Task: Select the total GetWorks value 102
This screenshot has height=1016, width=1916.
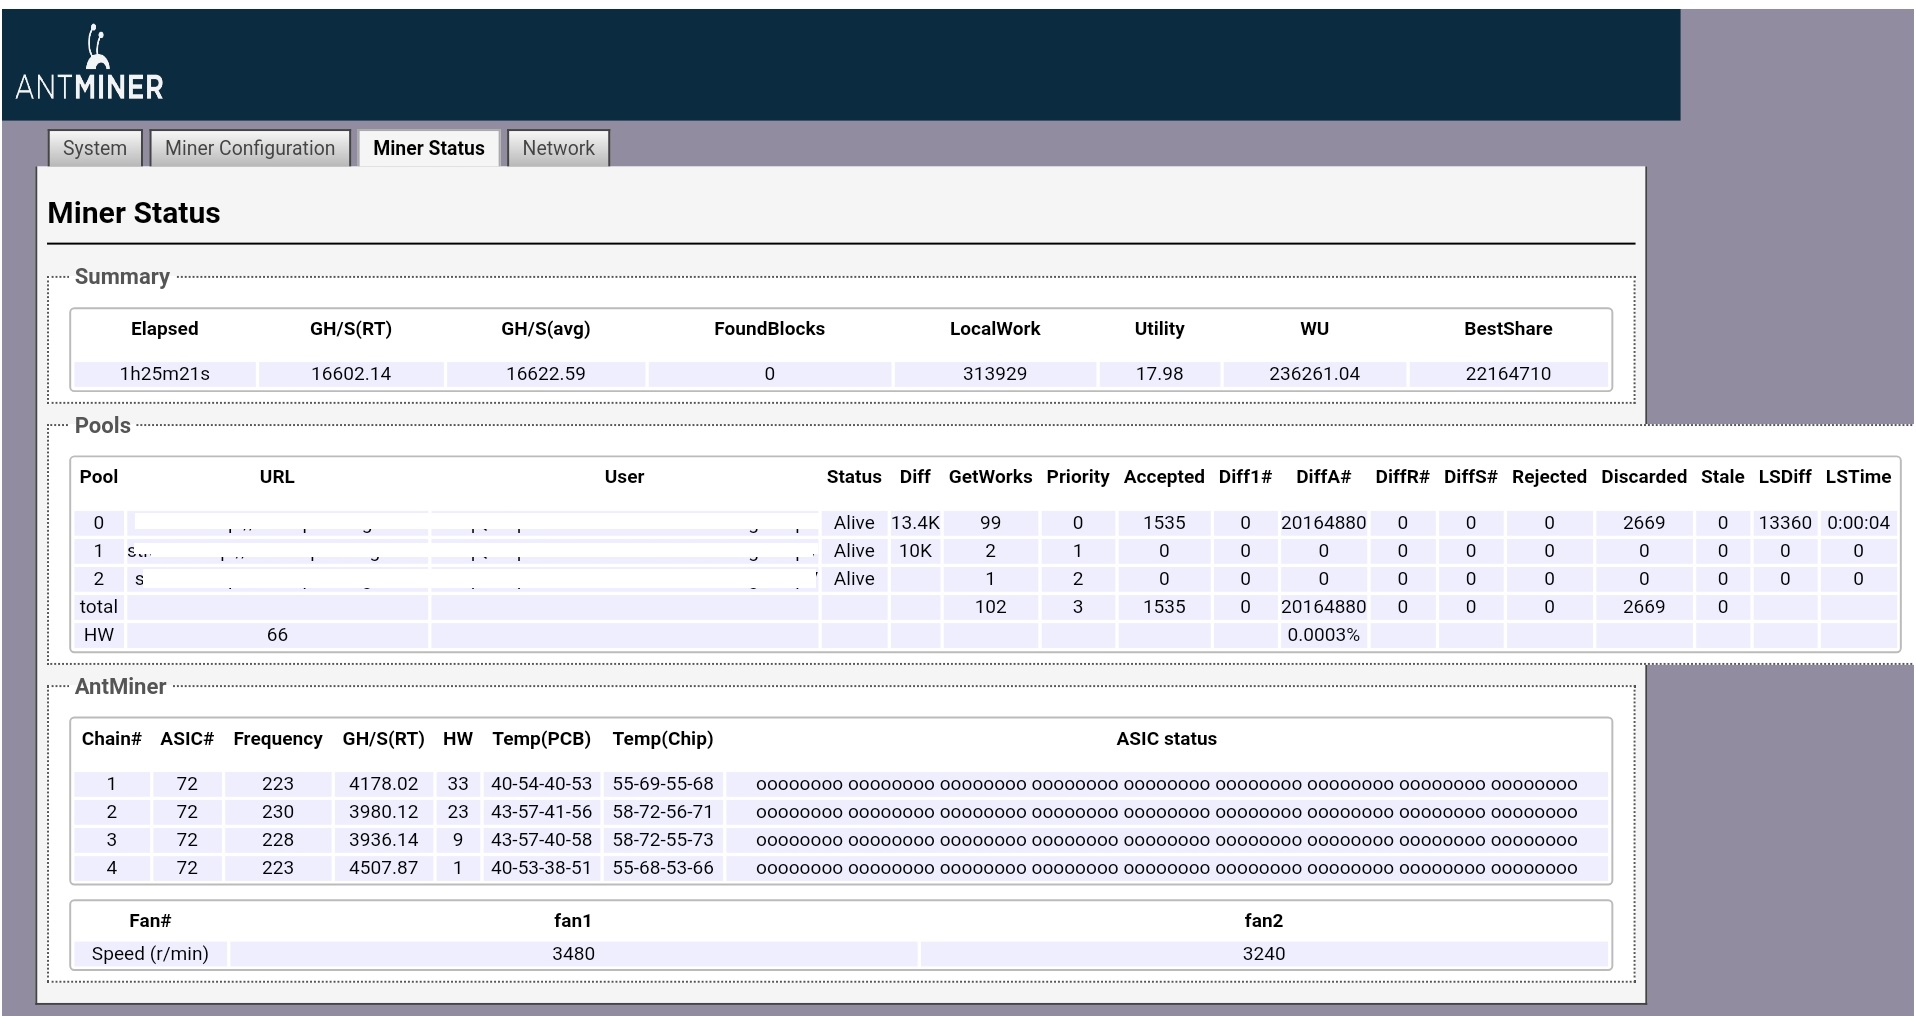Action: click(x=991, y=607)
